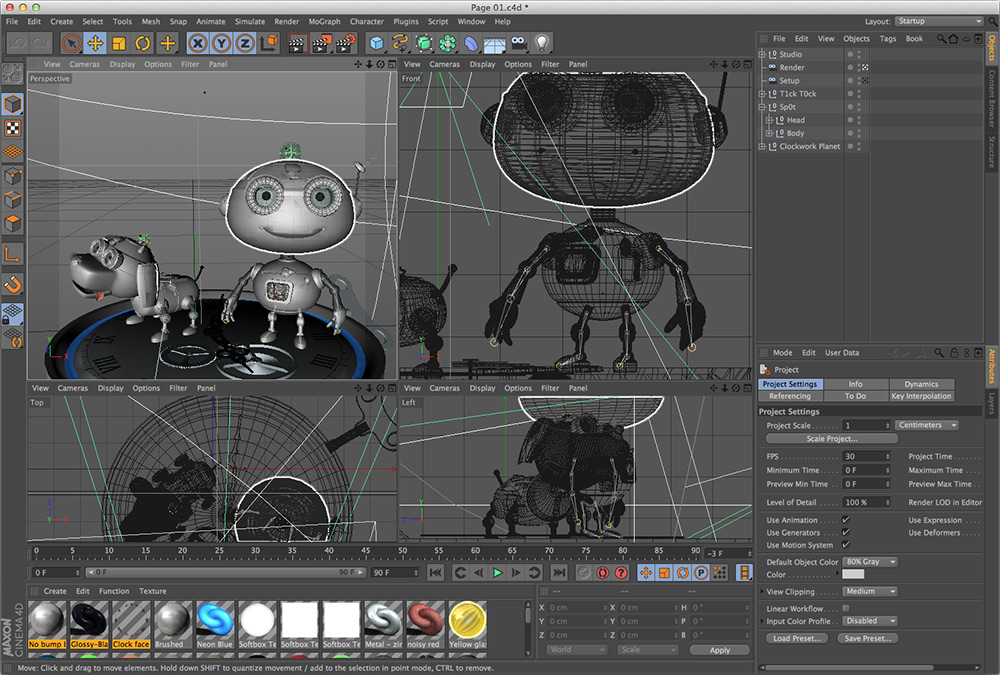This screenshot has width=1000, height=675.
Task: Click the Redo arrow icon
Action: click(41, 43)
